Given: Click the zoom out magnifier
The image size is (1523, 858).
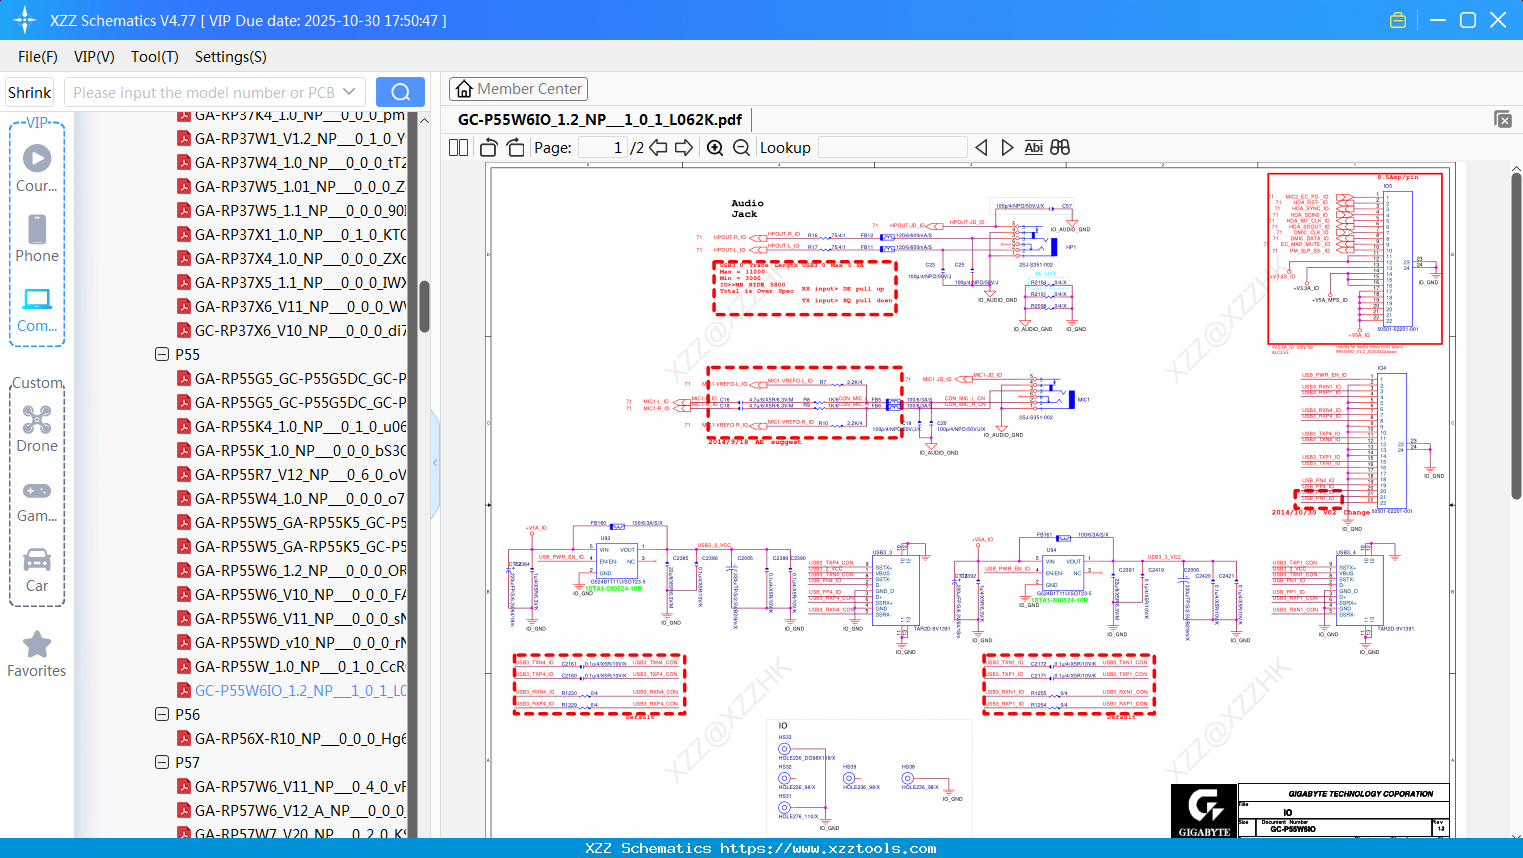Looking at the screenshot, I should (741, 148).
